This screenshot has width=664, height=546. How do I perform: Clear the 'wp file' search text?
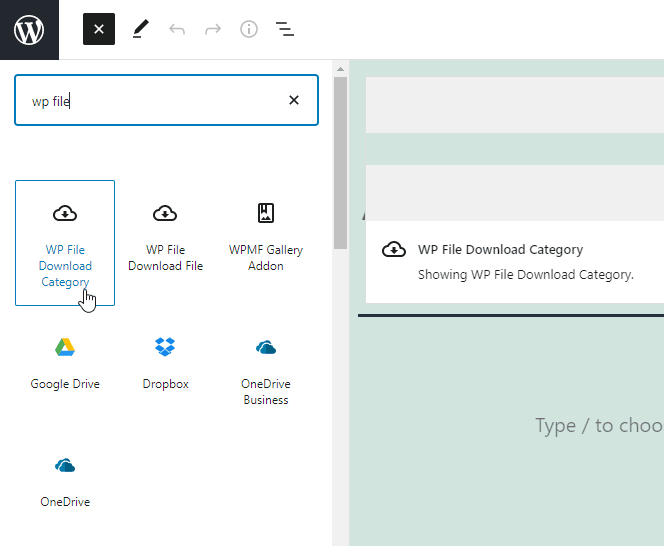click(294, 100)
